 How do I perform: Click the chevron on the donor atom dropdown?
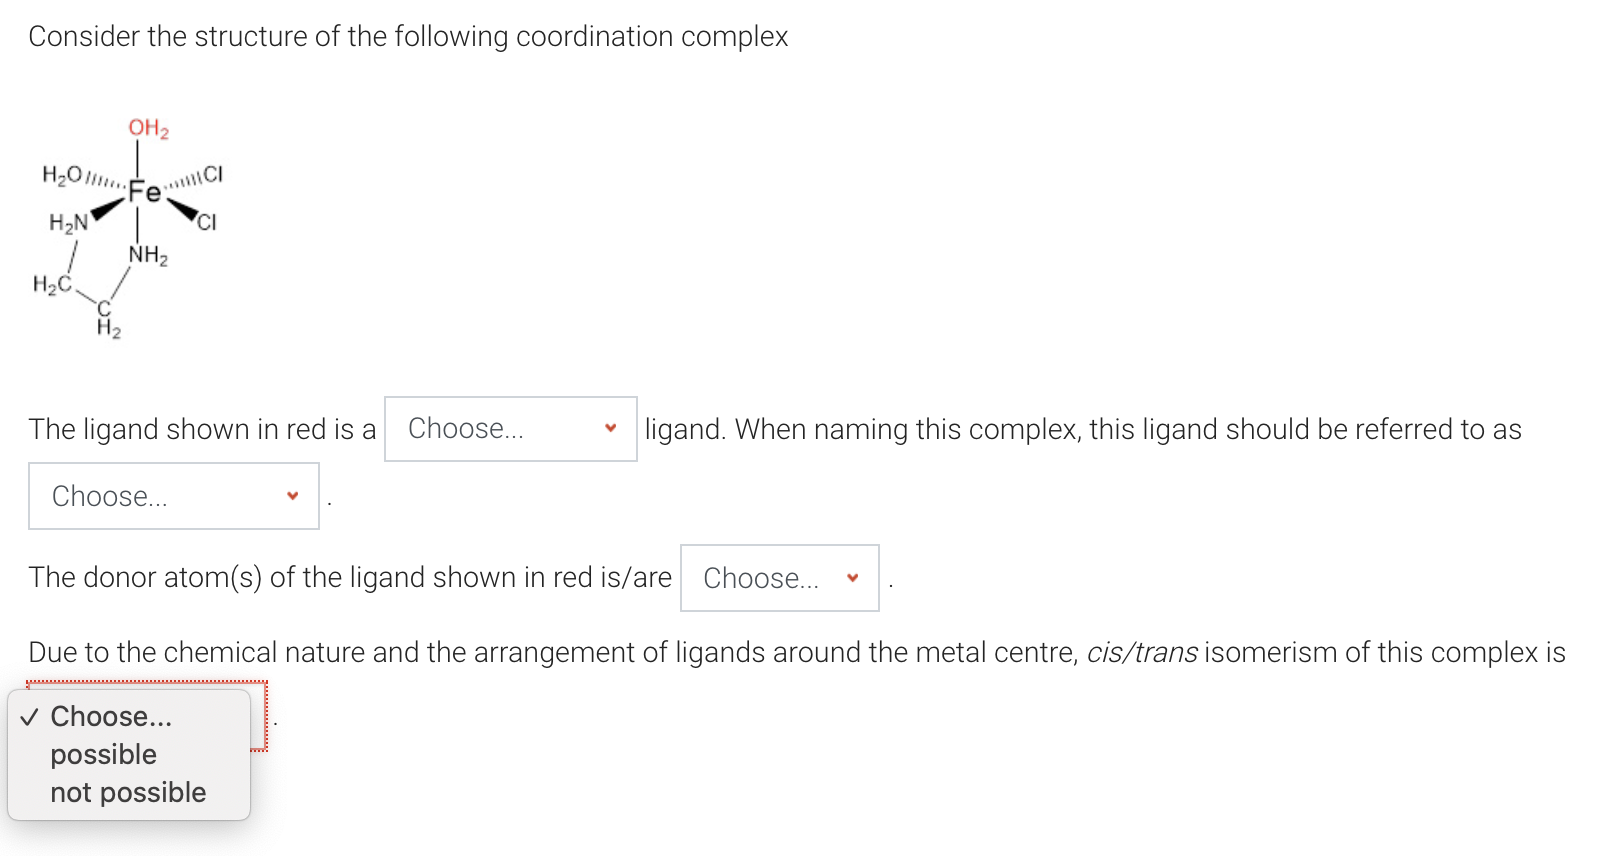pyautogui.click(x=851, y=578)
